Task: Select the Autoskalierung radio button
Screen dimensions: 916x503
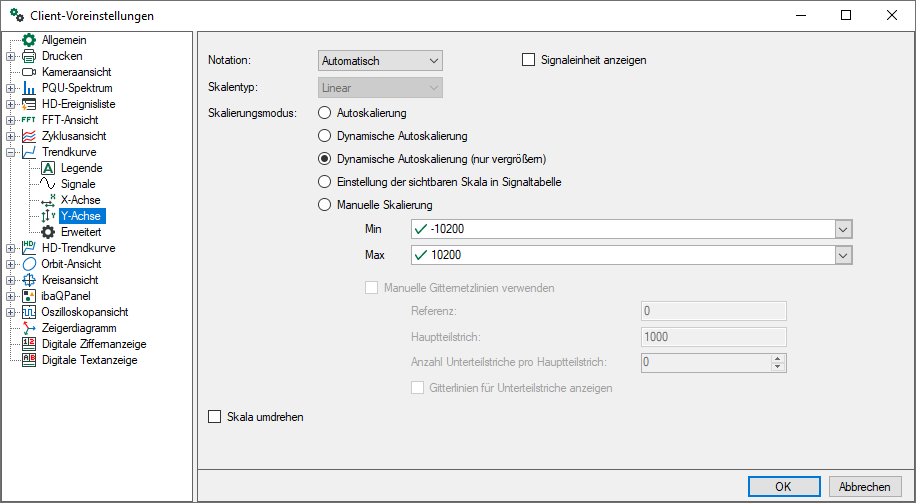Action: click(x=323, y=113)
